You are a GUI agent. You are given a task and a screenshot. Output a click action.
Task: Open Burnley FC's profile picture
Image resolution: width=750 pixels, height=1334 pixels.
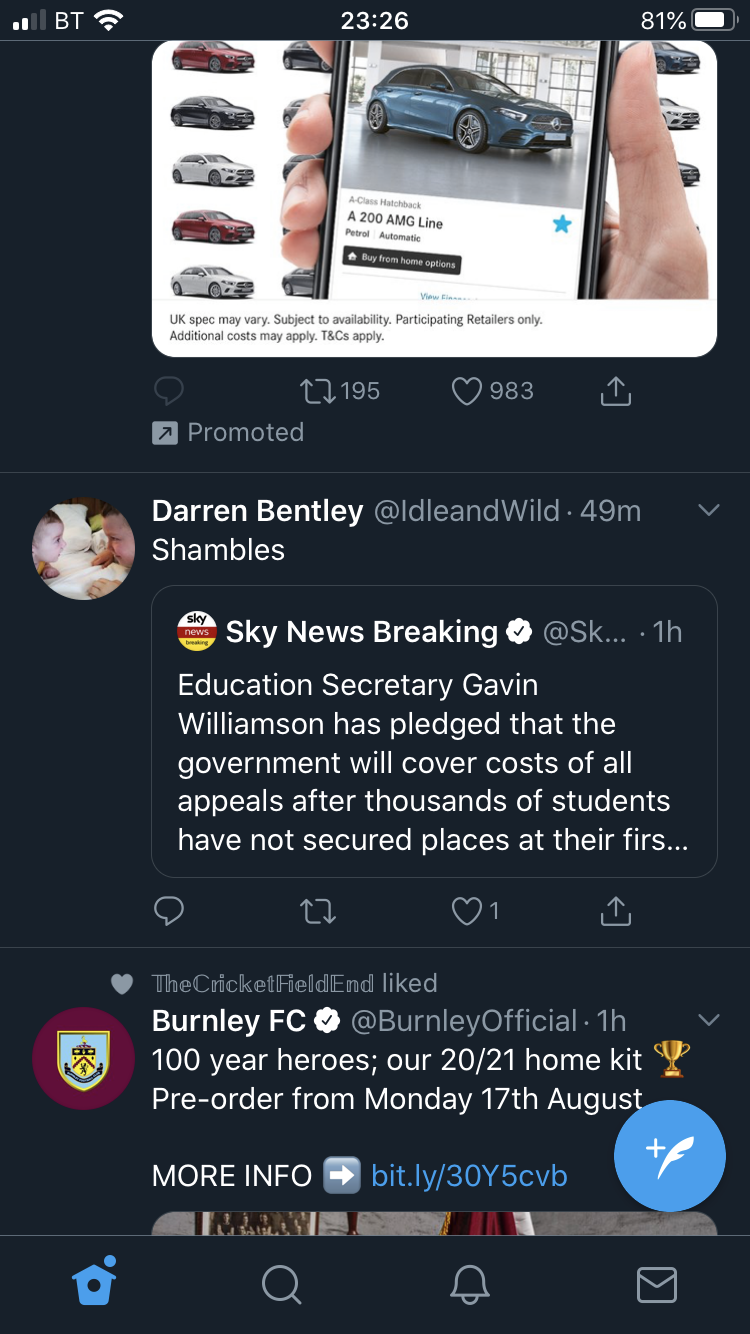tap(83, 1058)
